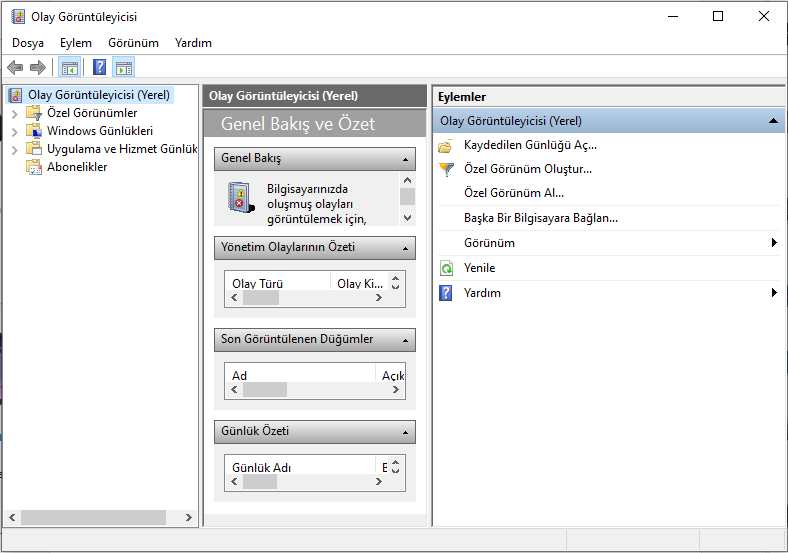Open help via the blue question mark toolbar icon
788x553 pixels.
tap(100, 67)
